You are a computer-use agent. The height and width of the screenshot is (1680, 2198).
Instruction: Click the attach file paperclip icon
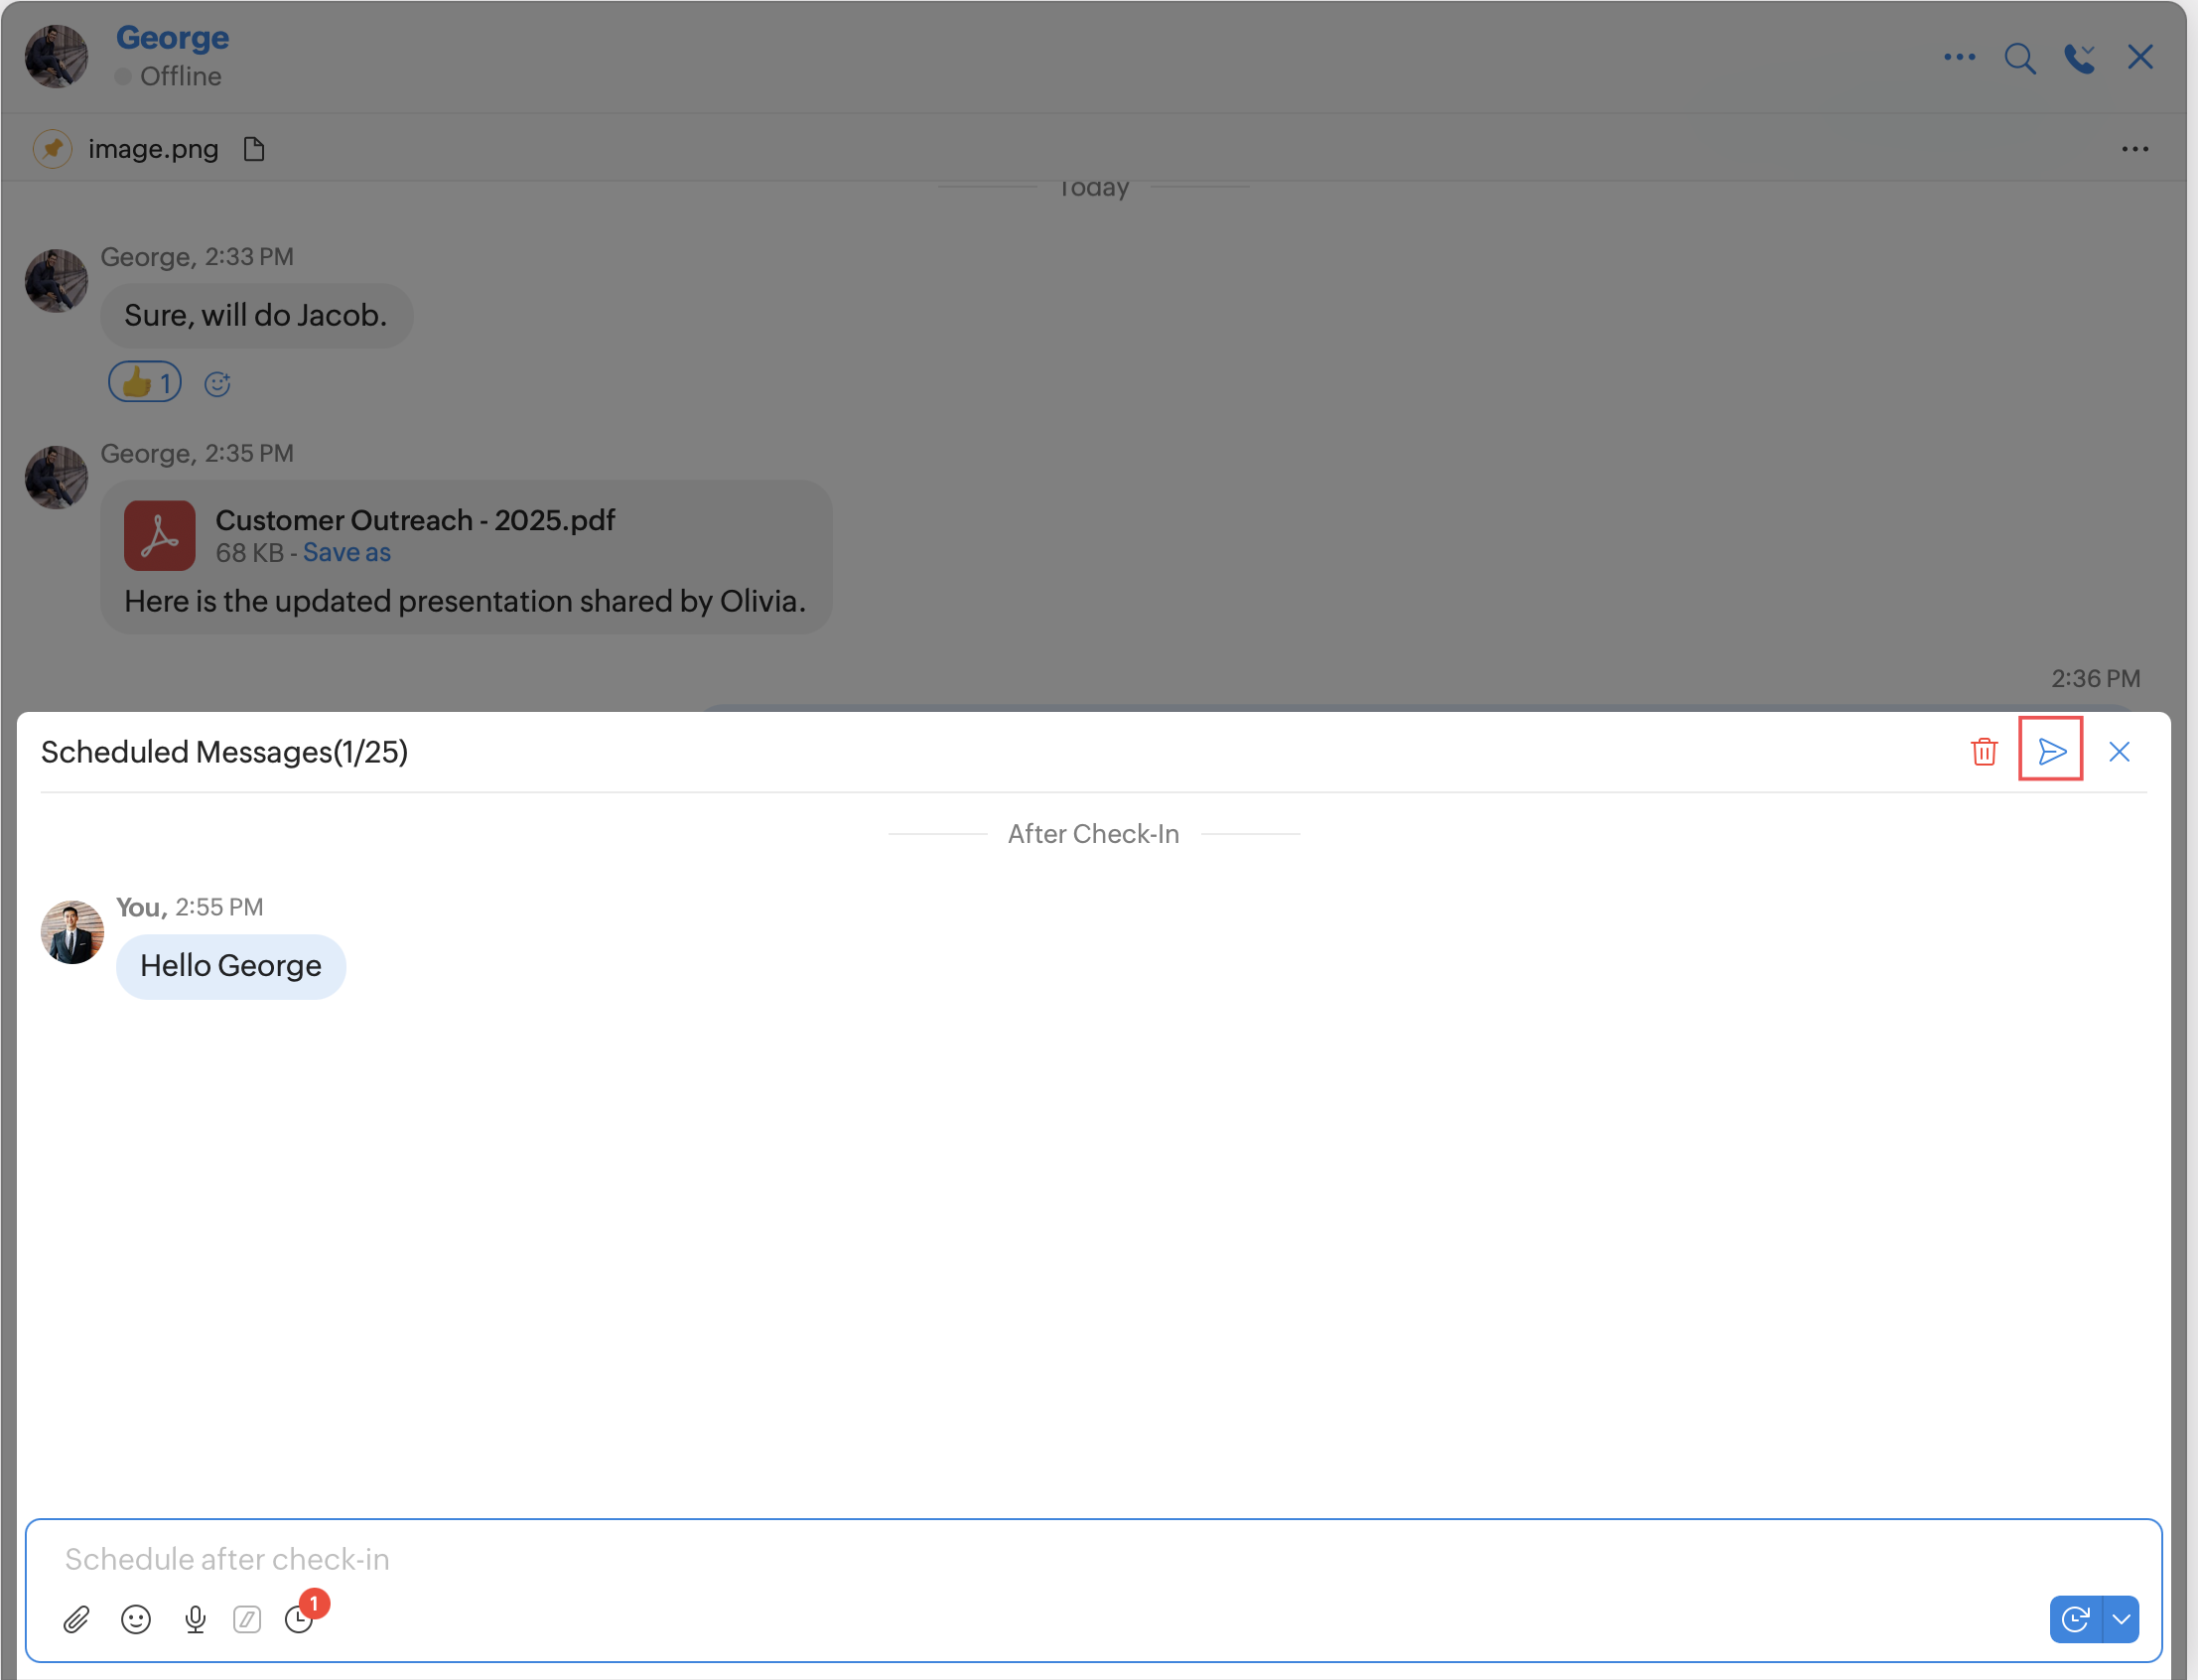pyautogui.click(x=76, y=1619)
